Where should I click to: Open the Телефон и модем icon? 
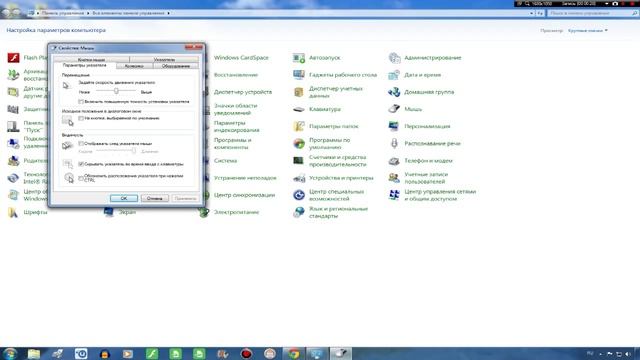click(394, 160)
